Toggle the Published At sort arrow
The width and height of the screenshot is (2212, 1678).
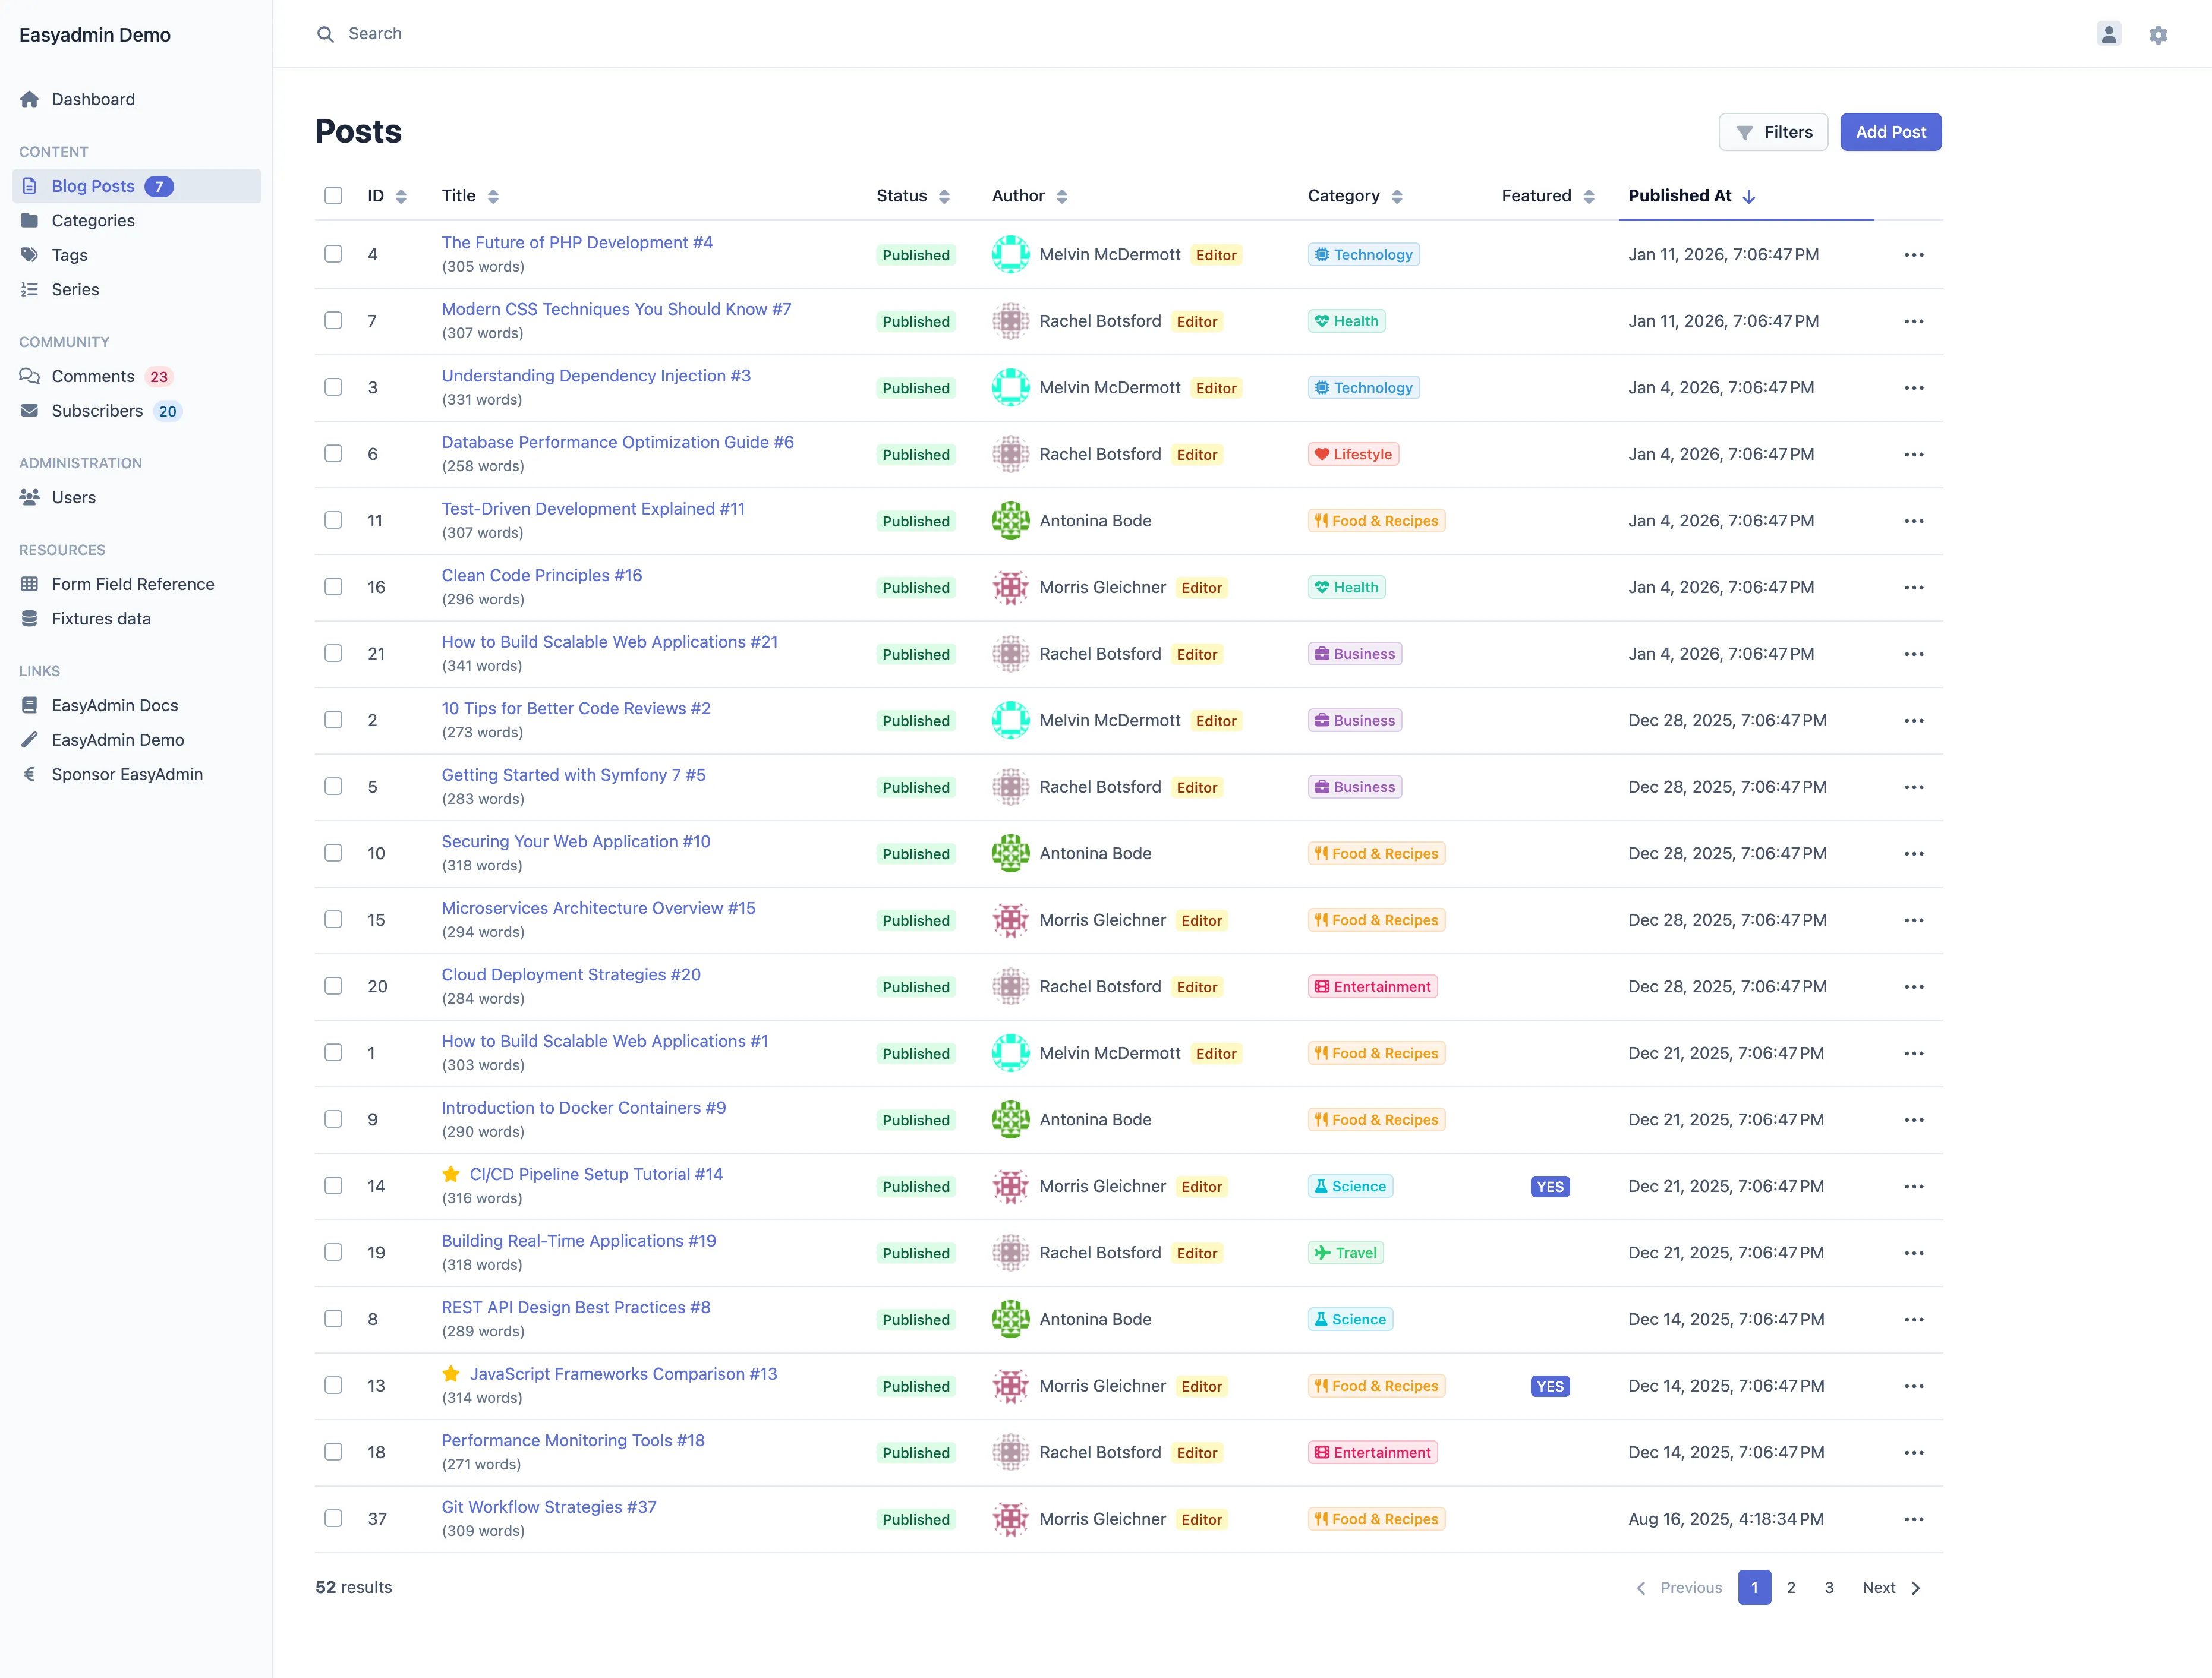1748,196
